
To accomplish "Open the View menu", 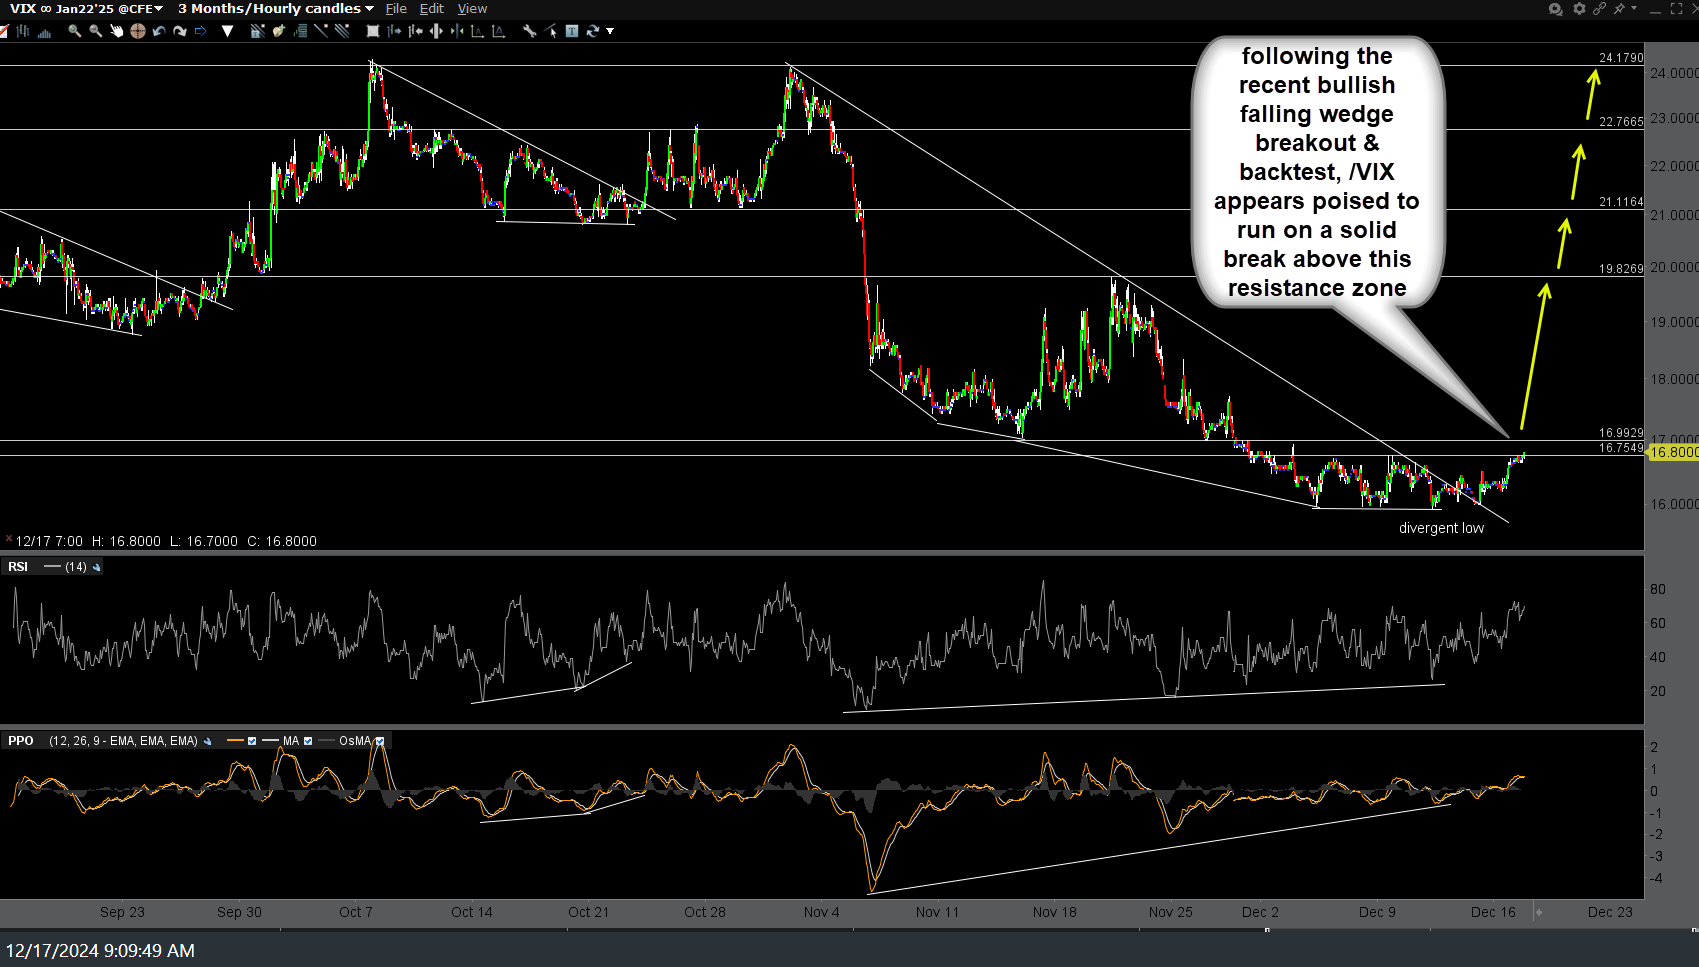I will (472, 9).
